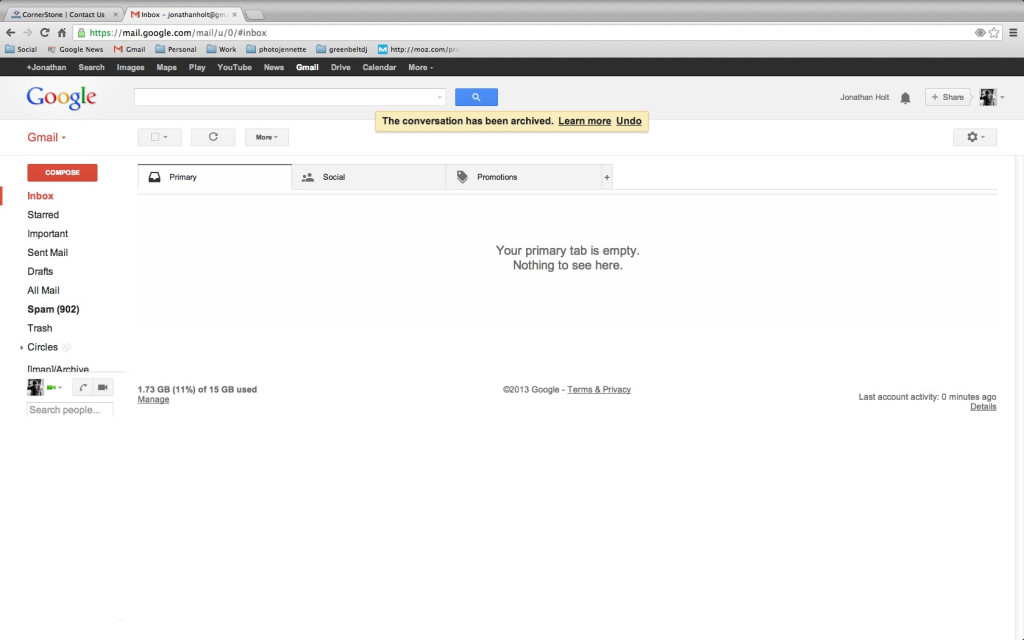
Task: Start a video call from chat panel
Action: [103, 387]
